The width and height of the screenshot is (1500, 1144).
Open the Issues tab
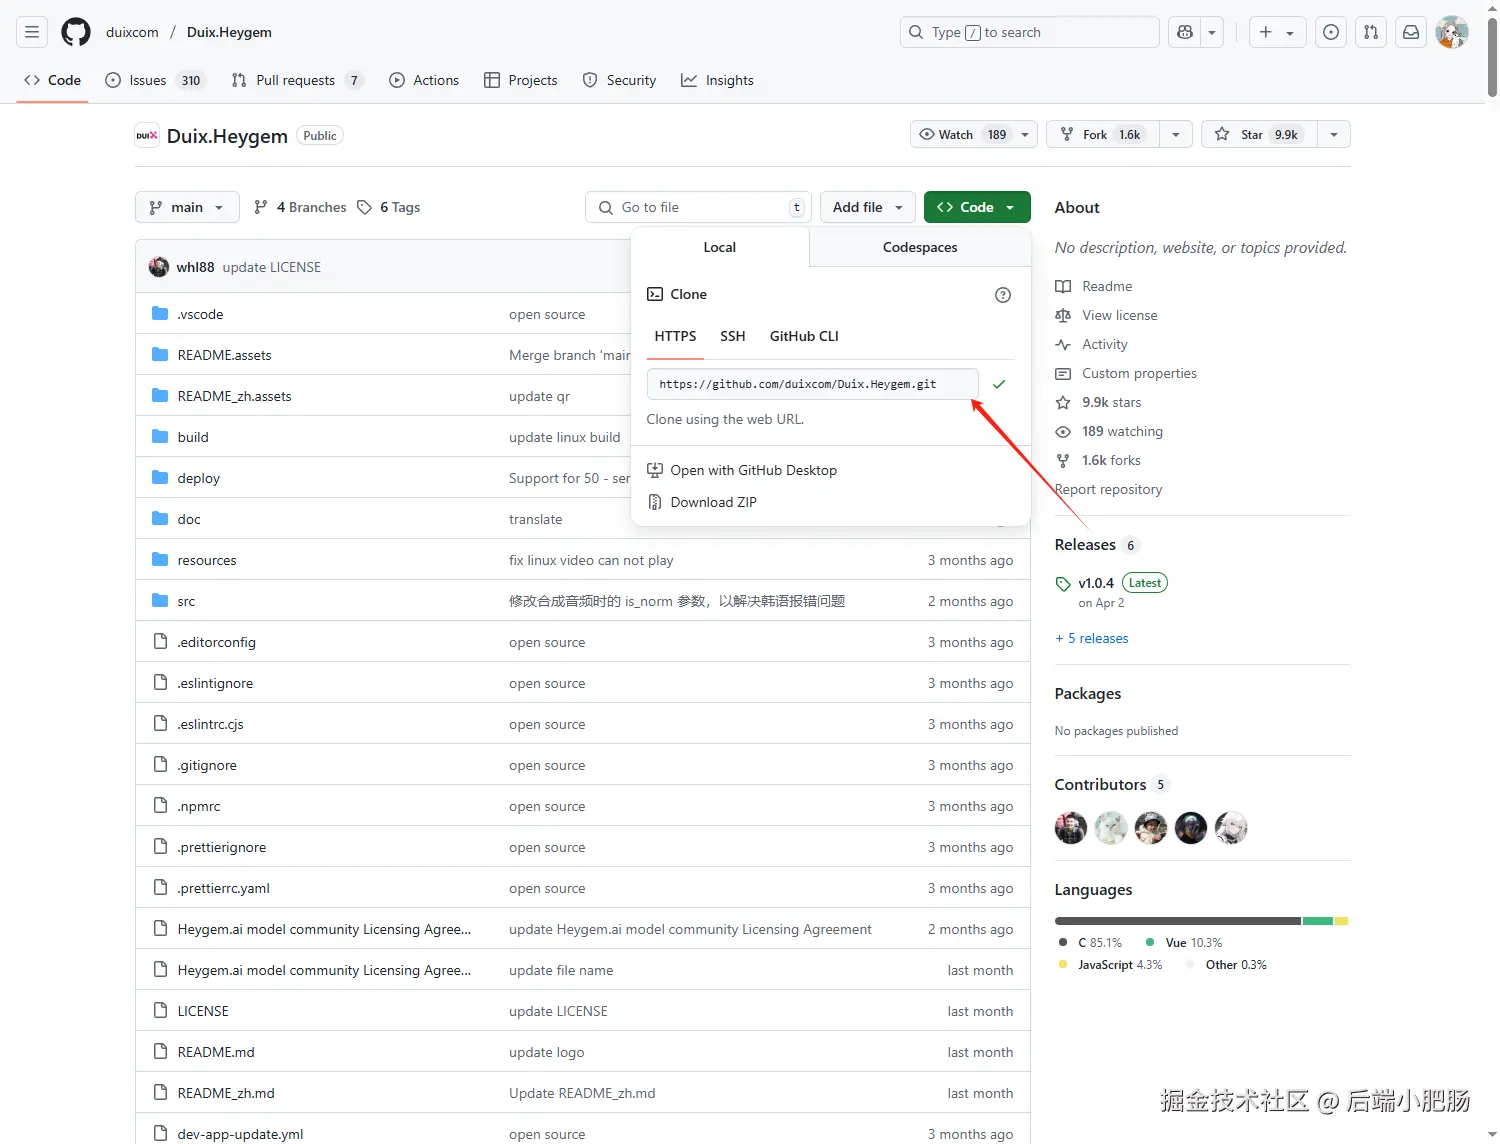(155, 80)
